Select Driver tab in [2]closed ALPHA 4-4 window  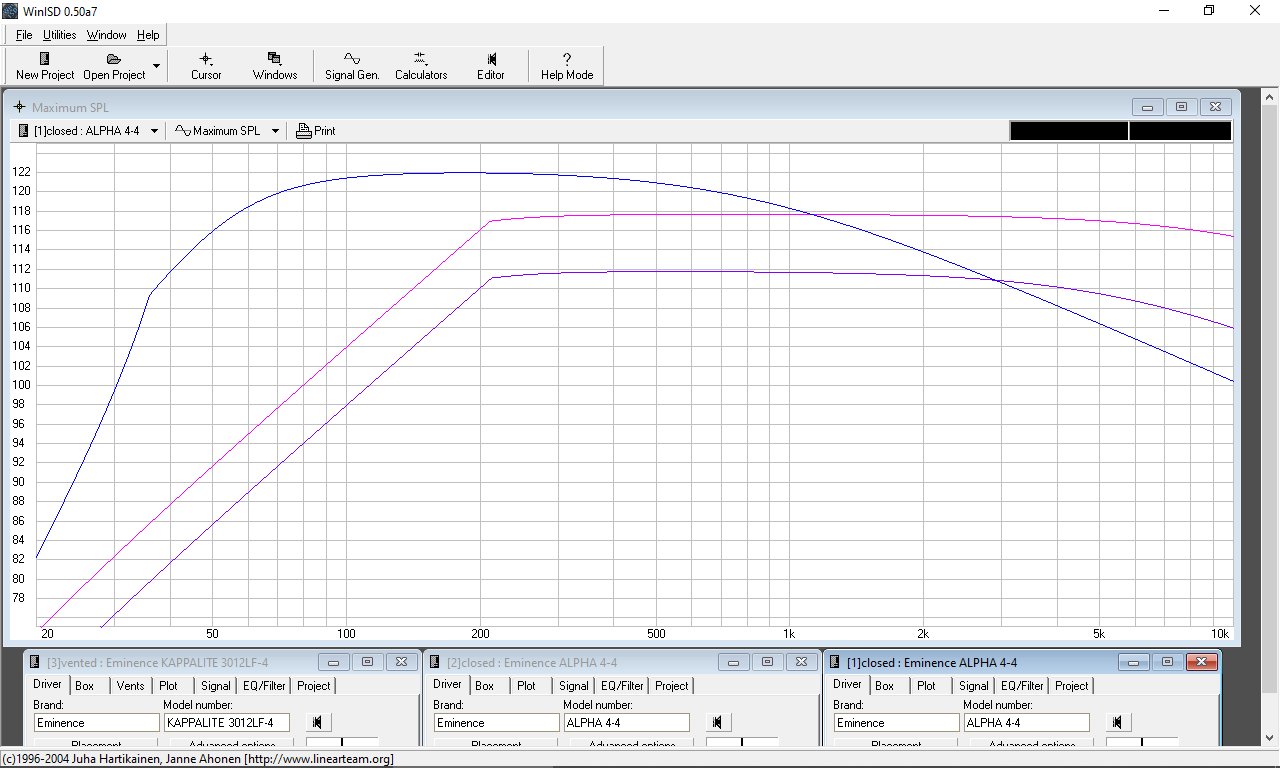[447, 685]
